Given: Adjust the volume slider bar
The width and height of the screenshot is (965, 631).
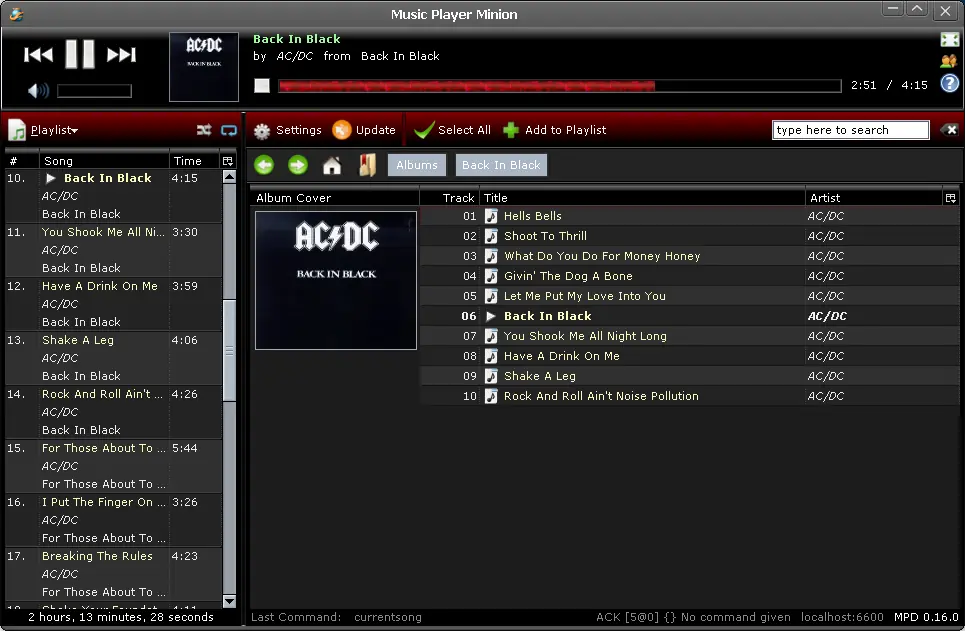Looking at the screenshot, I should (94, 91).
